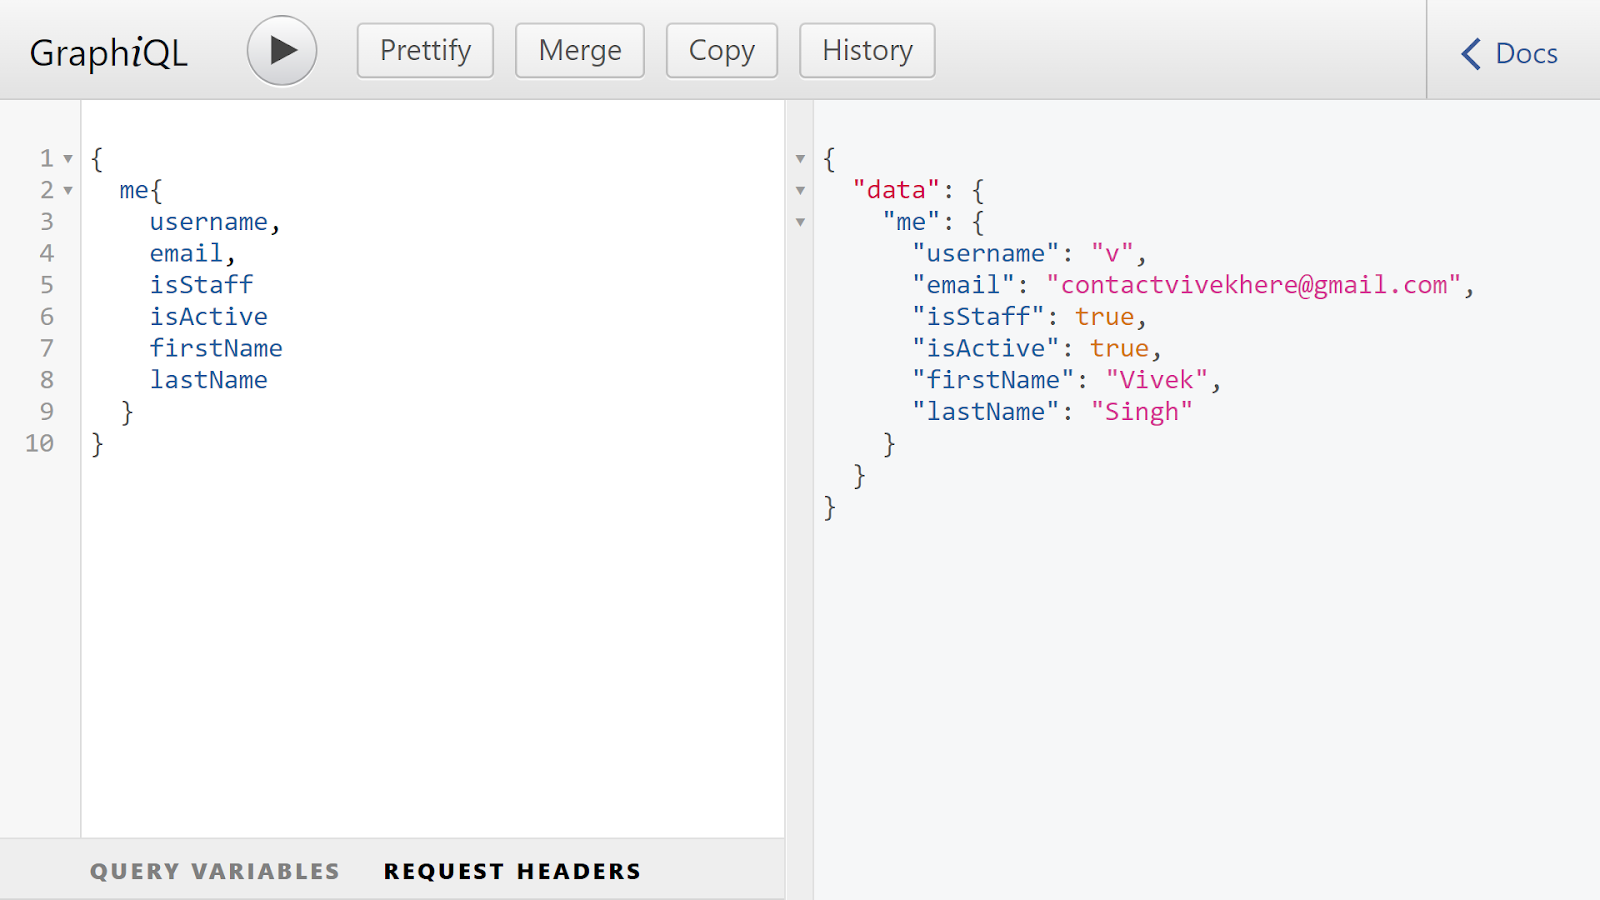Viewport: 1600px width, 900px height.
Task: Copy the query using the Copy button
Action: click(721, 49)
